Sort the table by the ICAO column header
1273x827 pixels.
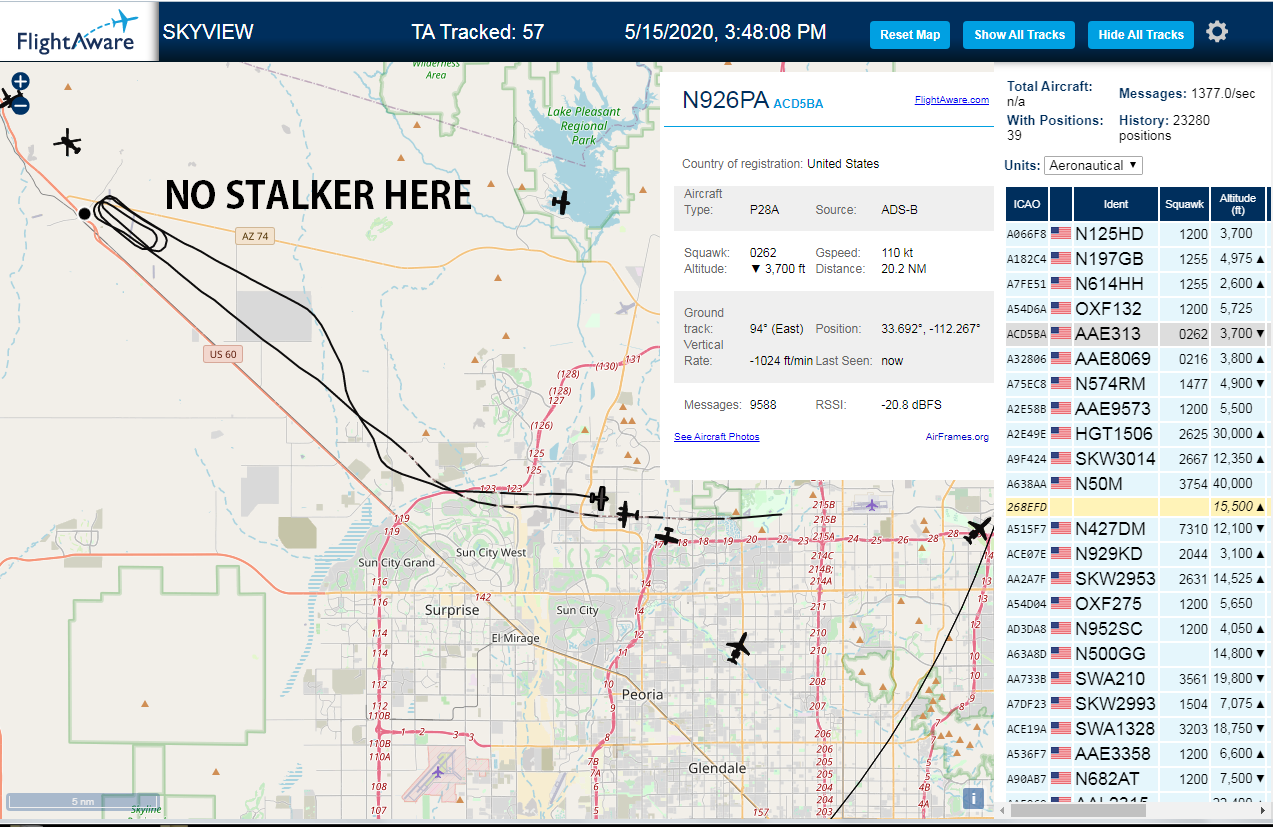(1026, 204)
